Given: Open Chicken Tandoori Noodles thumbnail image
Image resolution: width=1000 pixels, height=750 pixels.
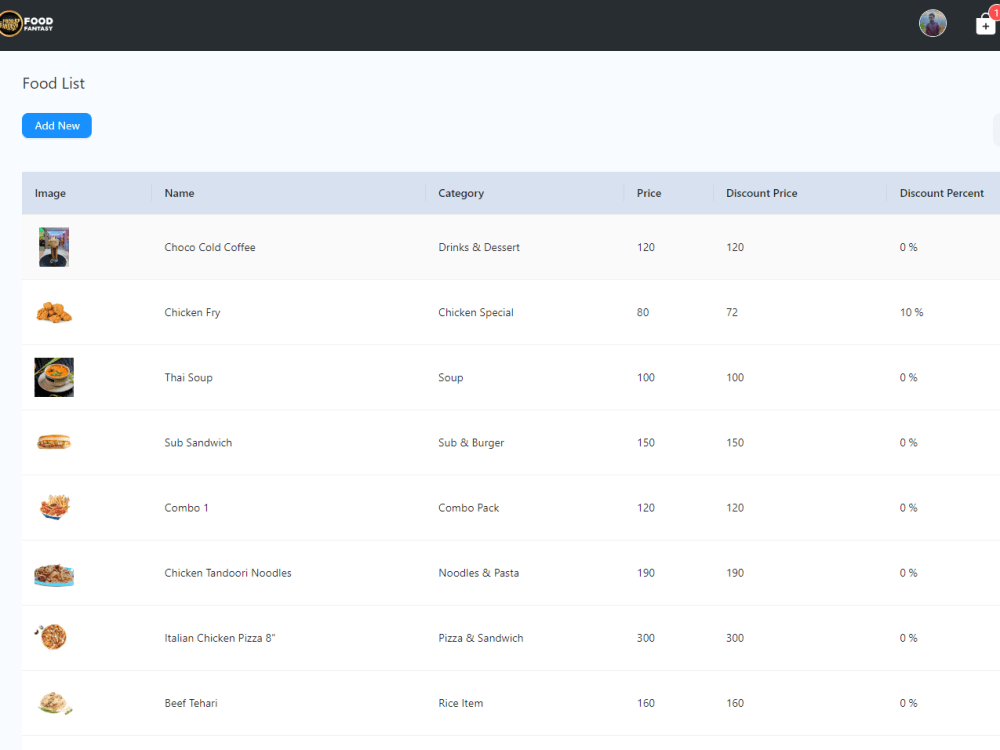Looking at the screenshot, I should (54, 575).
